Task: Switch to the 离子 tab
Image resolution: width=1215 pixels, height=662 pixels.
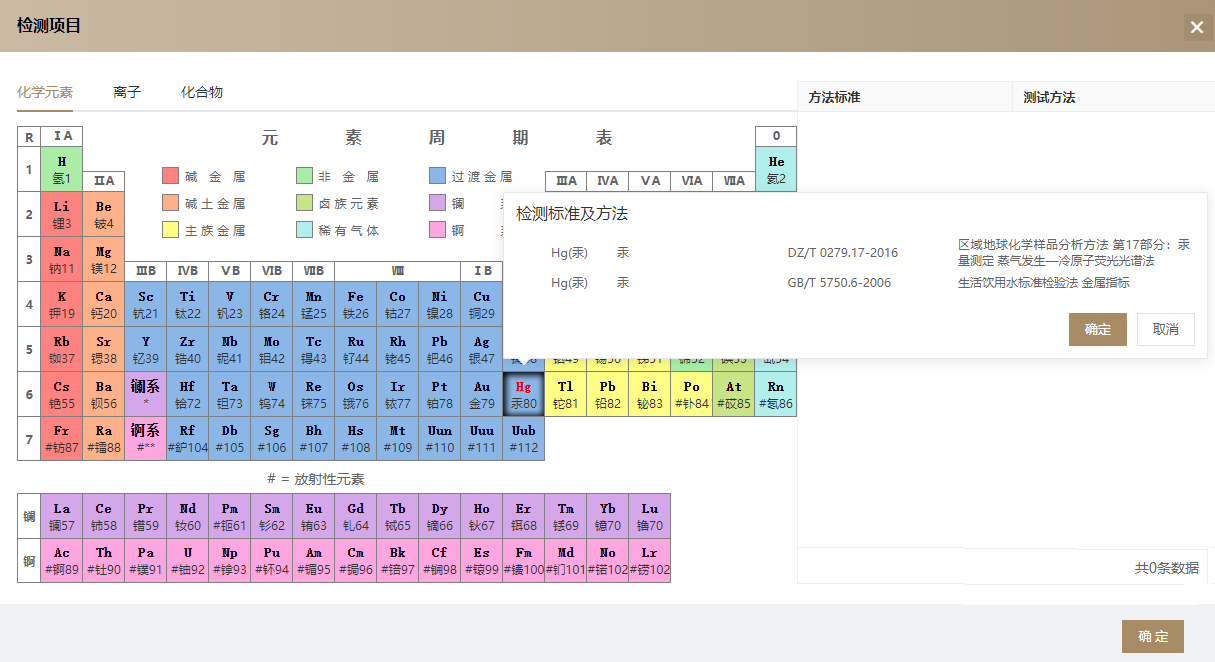Action: point(127,92)
